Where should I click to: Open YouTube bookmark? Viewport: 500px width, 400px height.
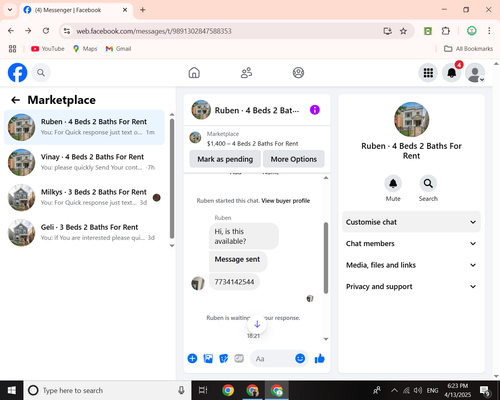coord(48,49)
